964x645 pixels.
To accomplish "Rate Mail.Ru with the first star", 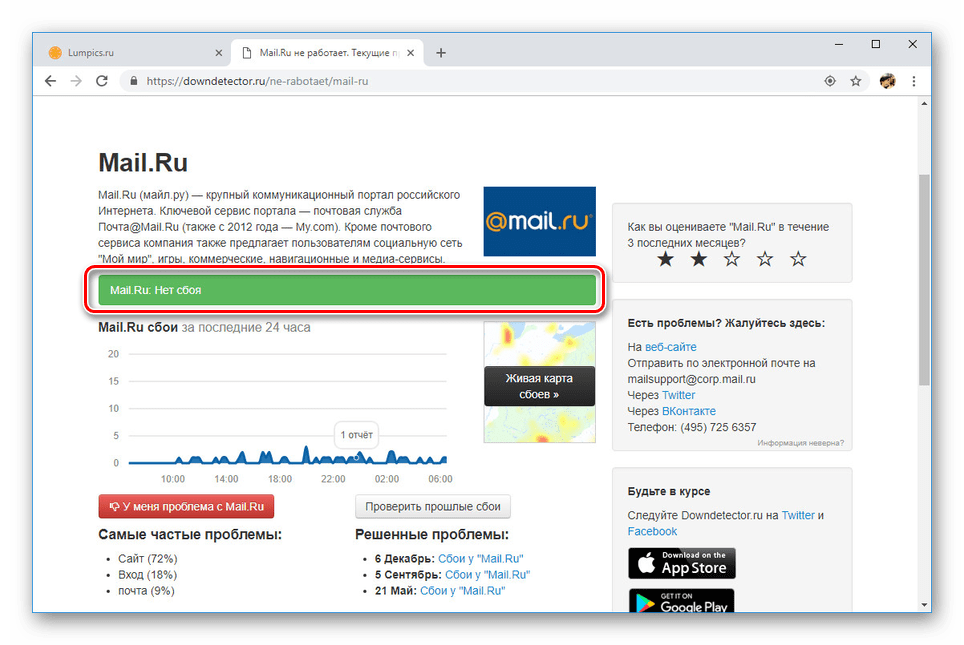I will [665, 259].
